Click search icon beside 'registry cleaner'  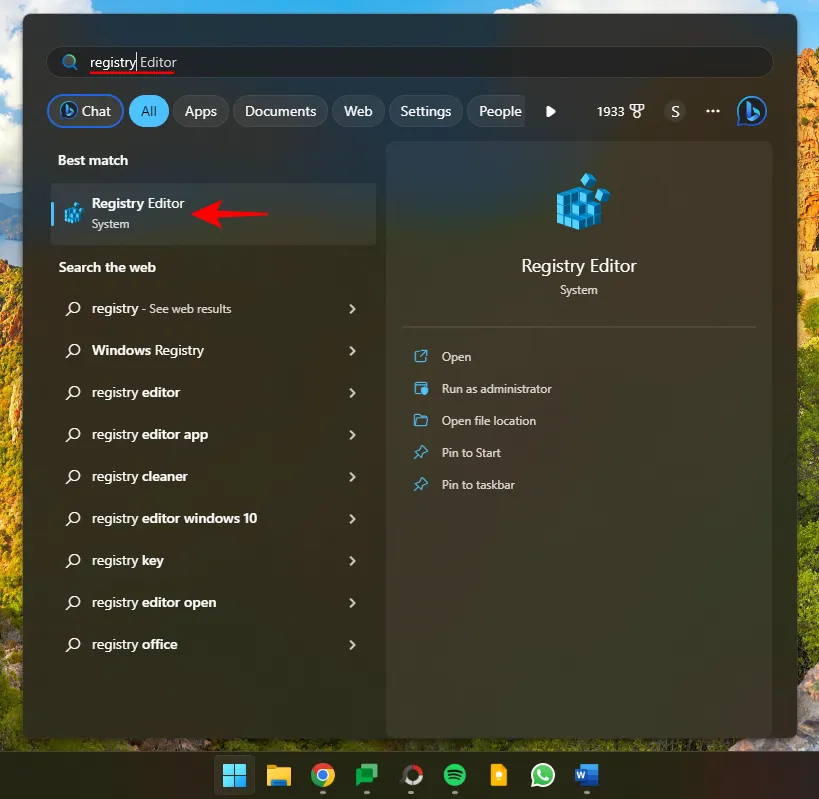(73, 476)
